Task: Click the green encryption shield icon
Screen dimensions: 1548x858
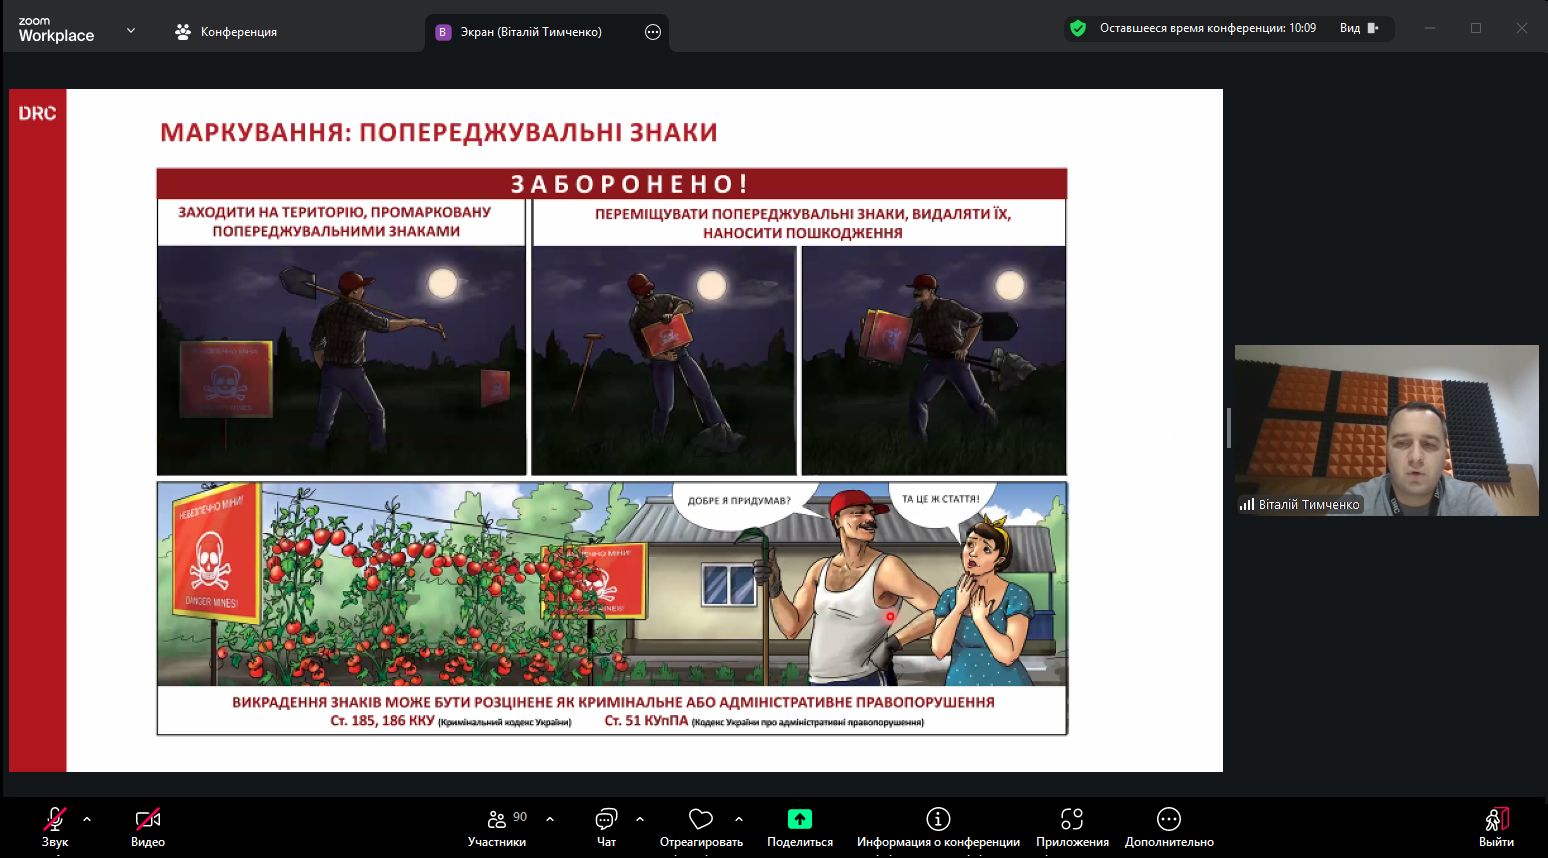Action: point(1078,28)
